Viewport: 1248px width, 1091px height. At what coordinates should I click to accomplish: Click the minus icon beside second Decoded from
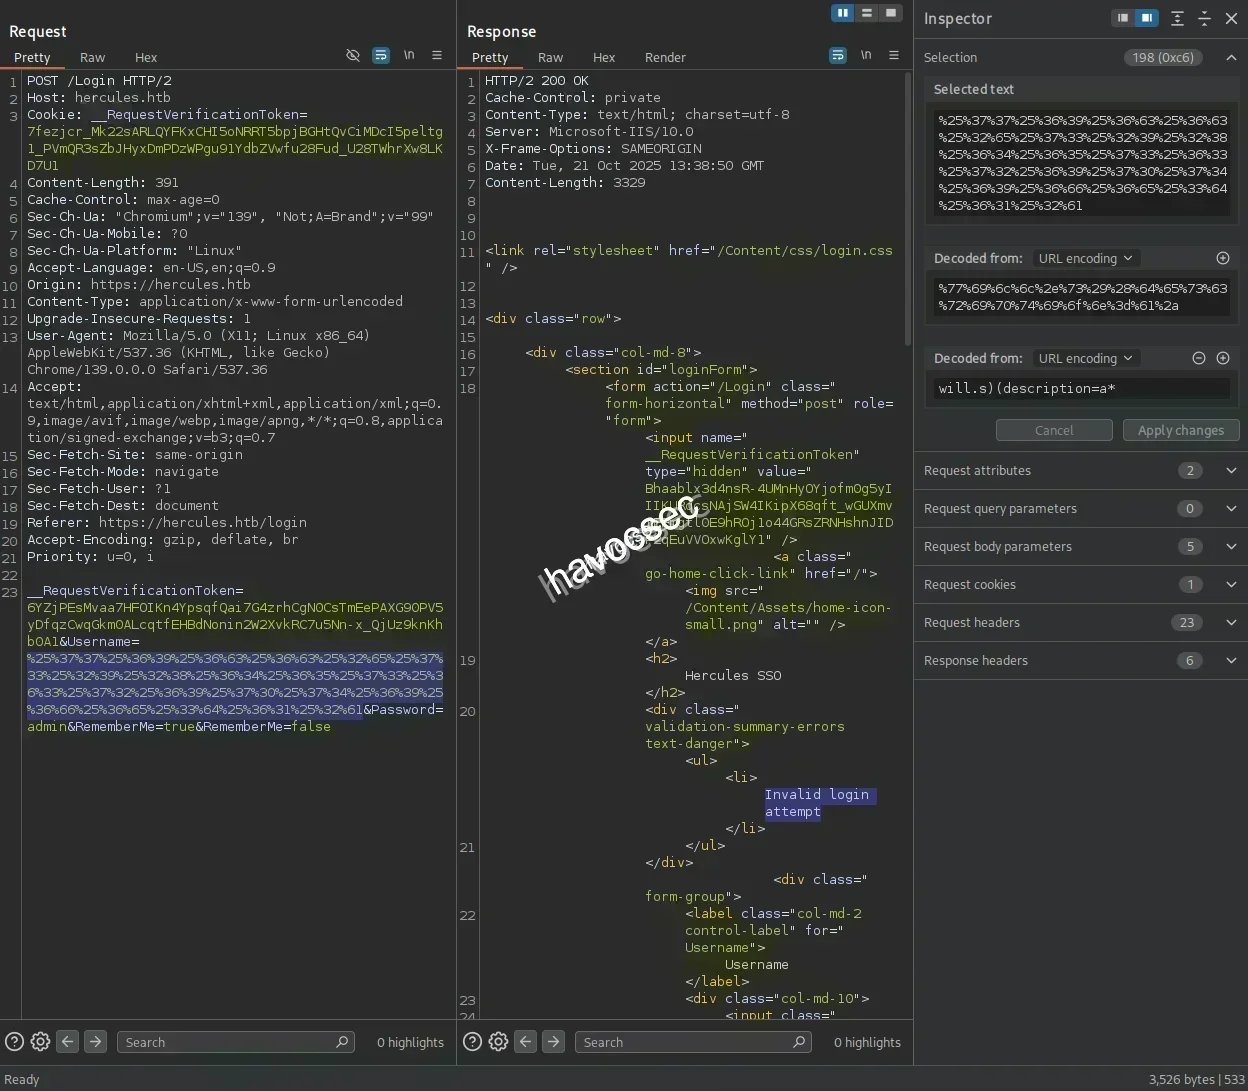tap(1199, 358)
